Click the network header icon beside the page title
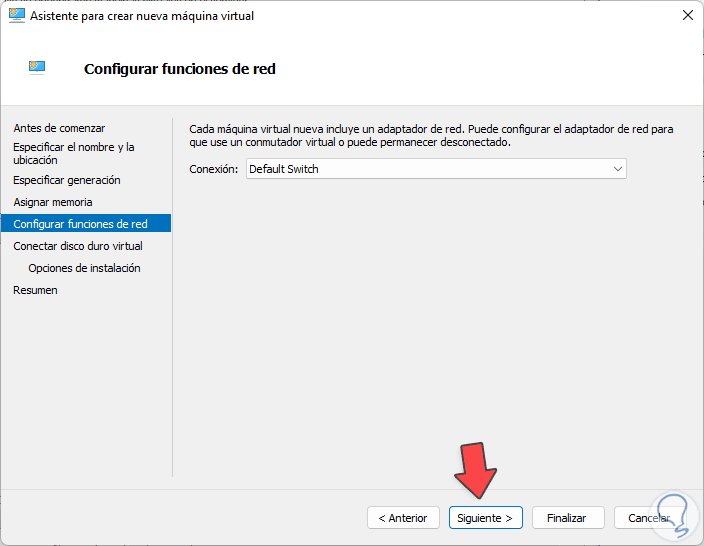The width and height of the screenshot is (704, 546). [38, 68]
